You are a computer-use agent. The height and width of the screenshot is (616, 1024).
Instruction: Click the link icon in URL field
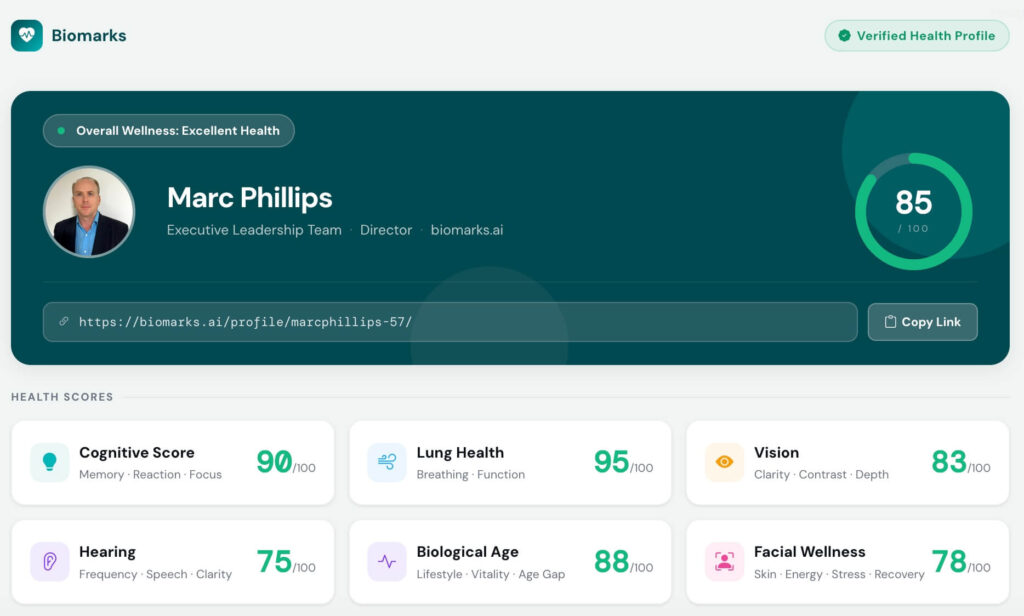[64, 321]
